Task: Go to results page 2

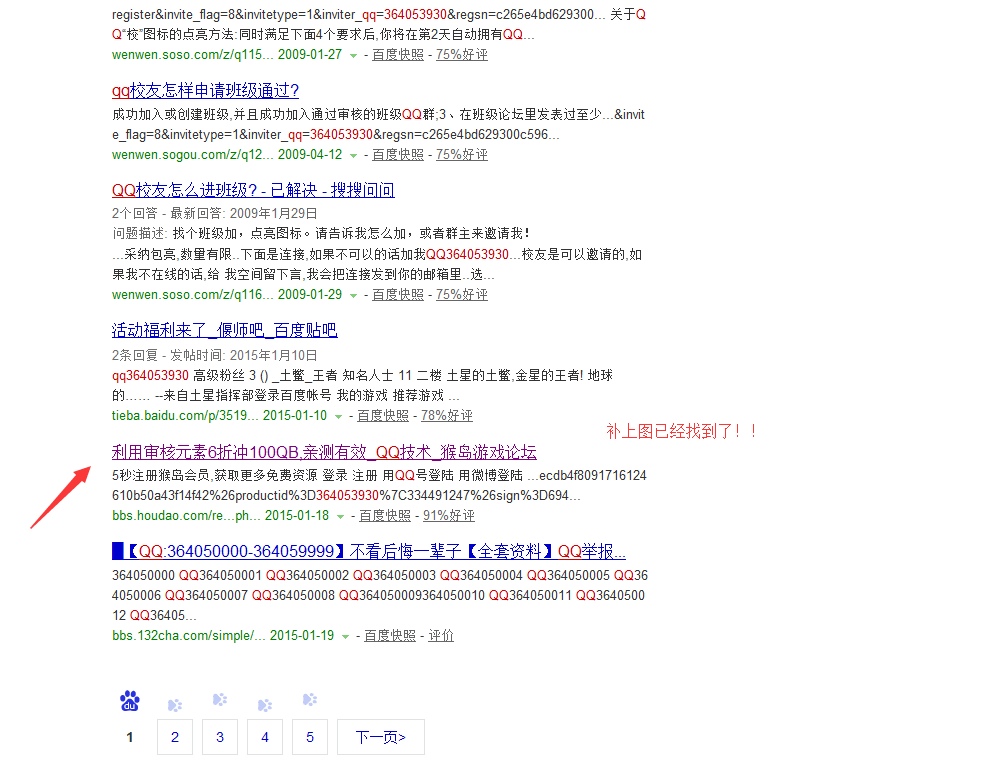Action: pyautogui.click(x=175, y=737)
